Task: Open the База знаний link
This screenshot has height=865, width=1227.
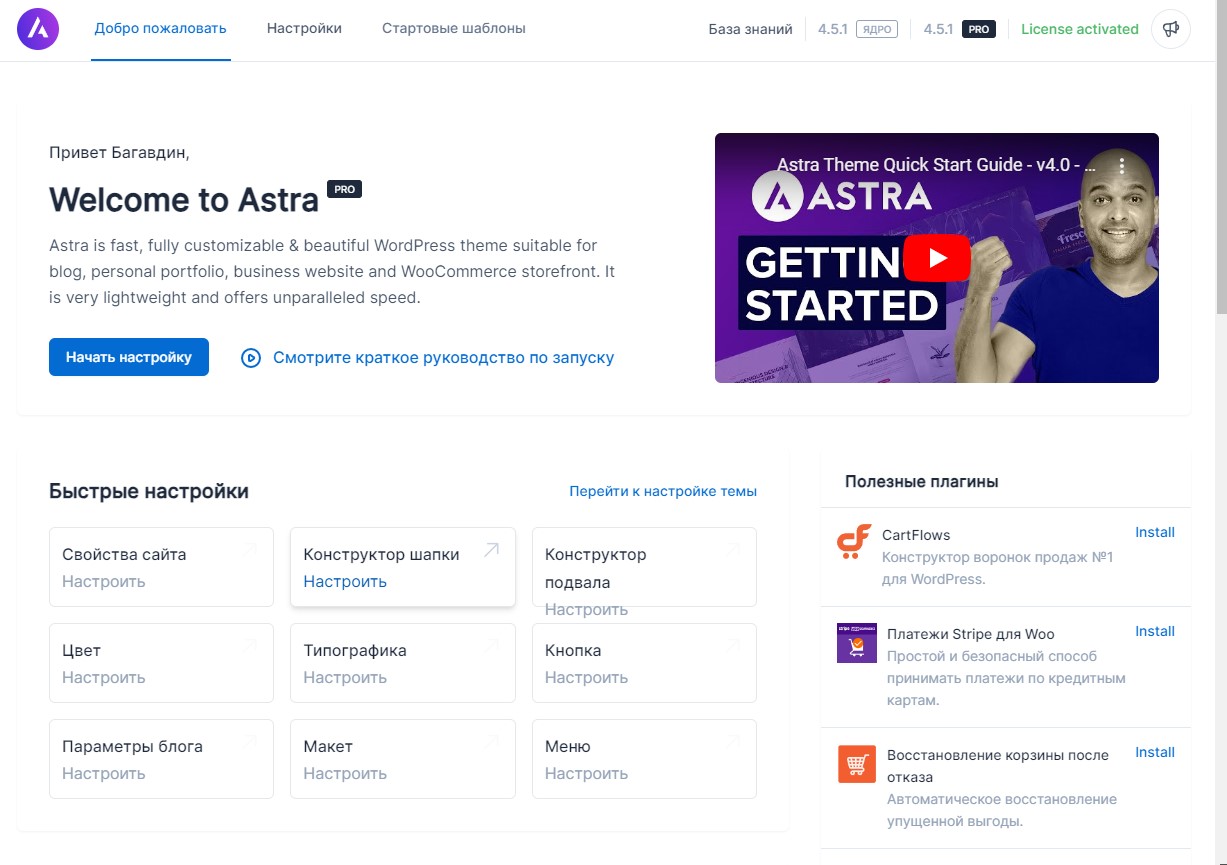Action: (x=750, y=29)
